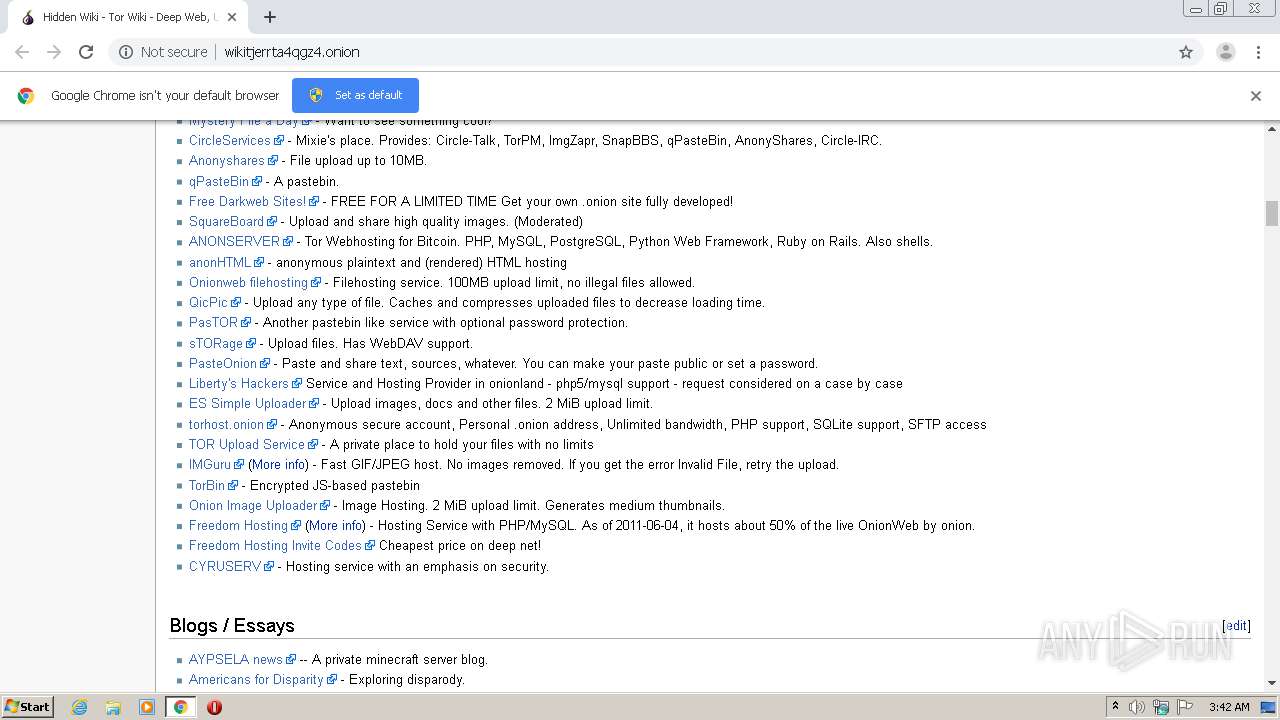The height and width of the screenshot is (720, 1280).
Task: Open the Liberty's Hackers link
Action: [x=238, y=384]
